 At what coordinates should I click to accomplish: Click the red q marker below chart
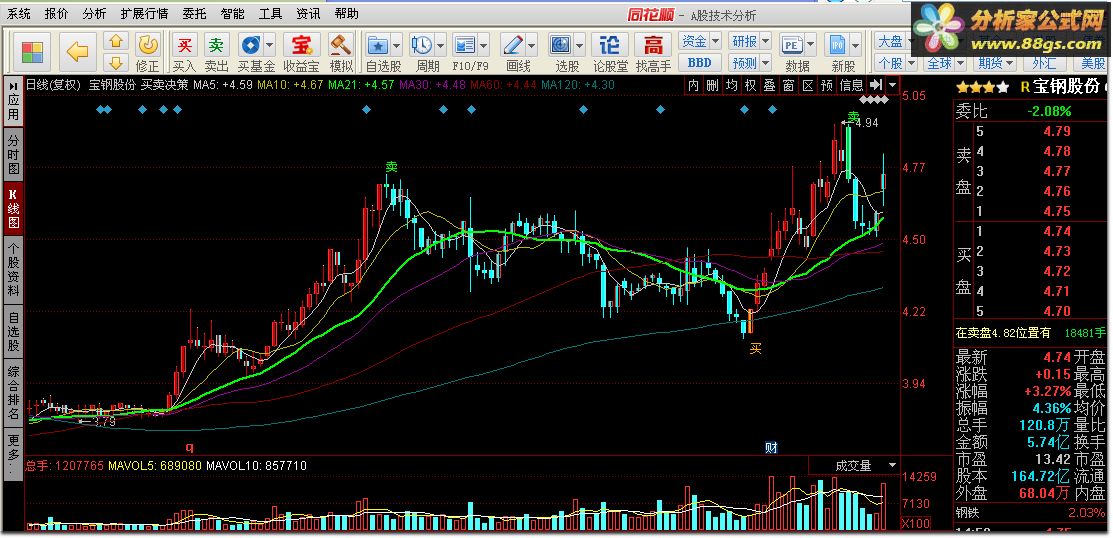tap(190, 447)
